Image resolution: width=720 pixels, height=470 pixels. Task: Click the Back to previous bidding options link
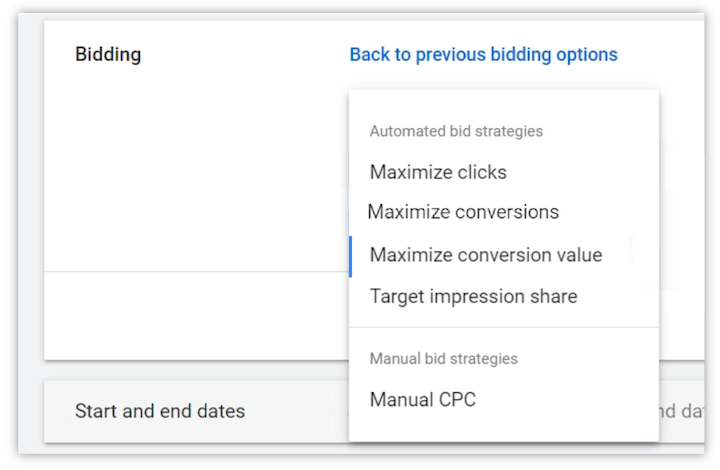[x=483, y=54]
